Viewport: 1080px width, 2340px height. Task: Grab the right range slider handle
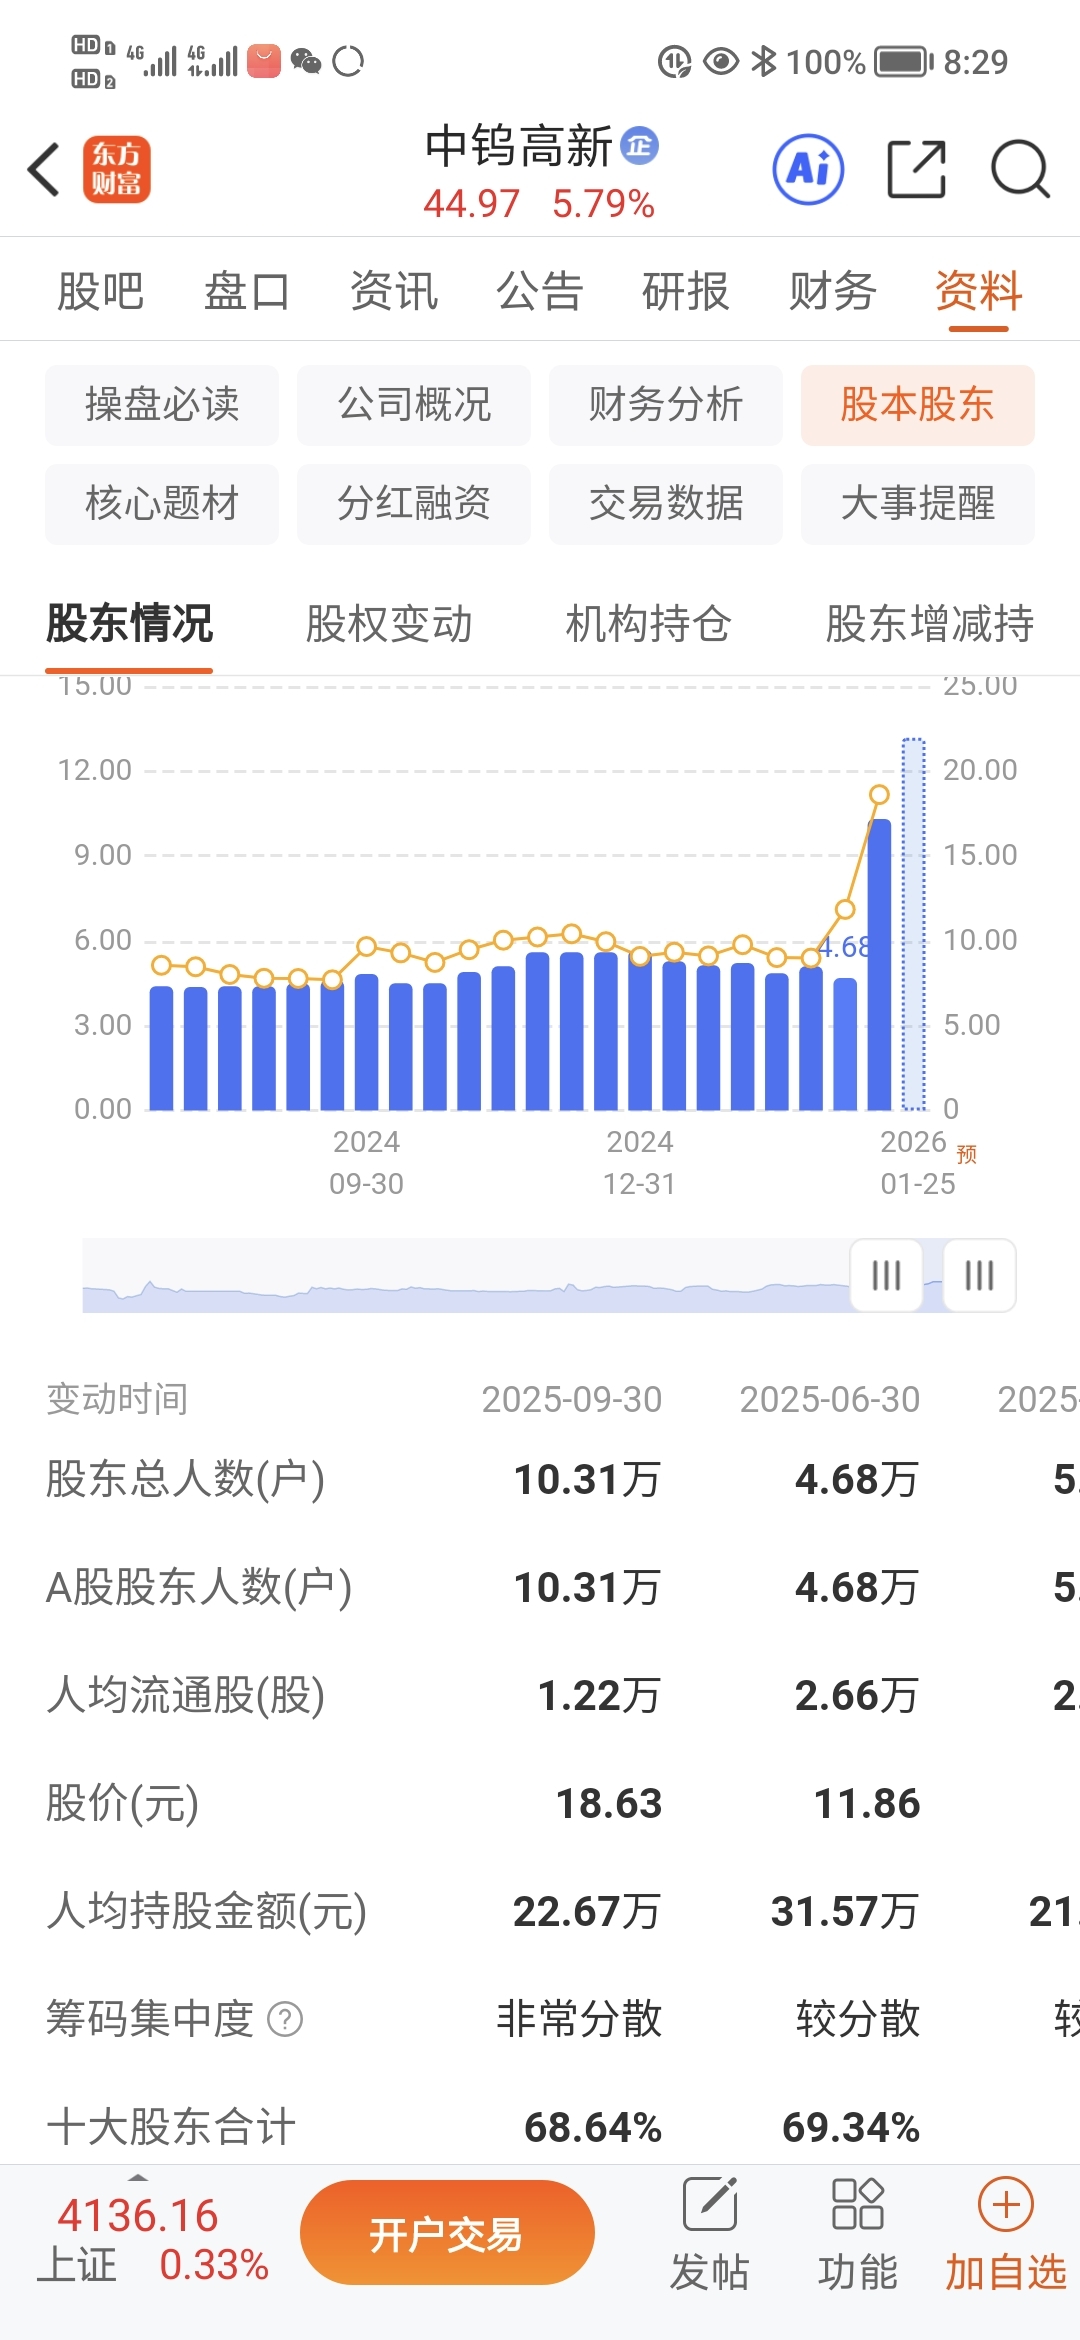click(x=980, y=1275)
